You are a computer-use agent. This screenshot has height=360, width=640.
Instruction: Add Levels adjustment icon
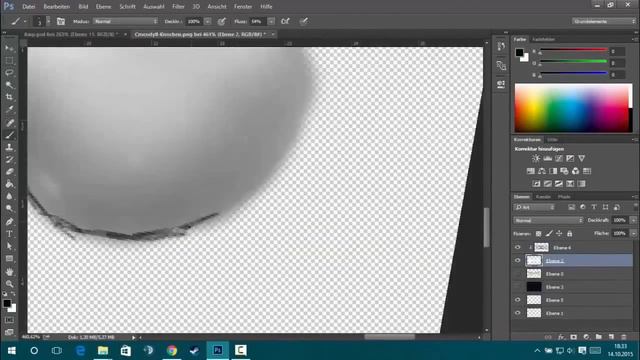547,158
